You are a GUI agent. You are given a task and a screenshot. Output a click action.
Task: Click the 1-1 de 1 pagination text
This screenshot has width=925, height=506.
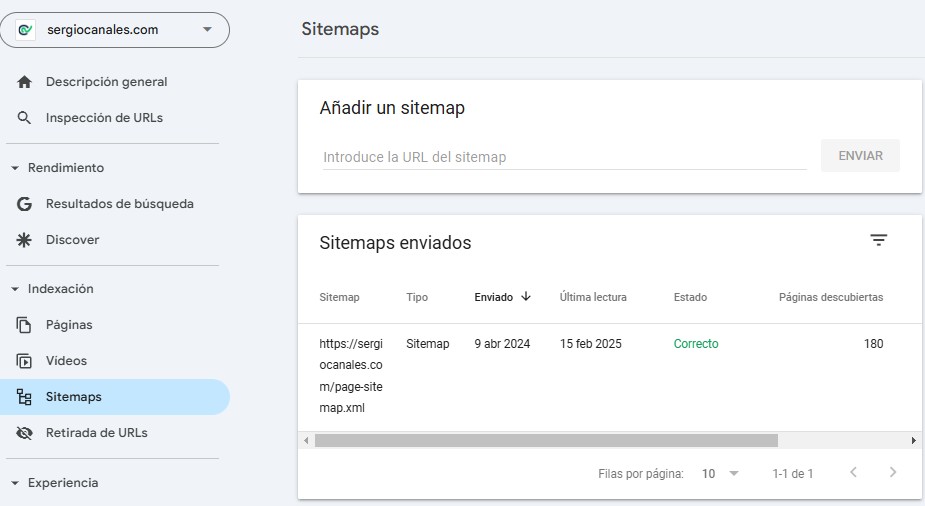coord(793,474)
